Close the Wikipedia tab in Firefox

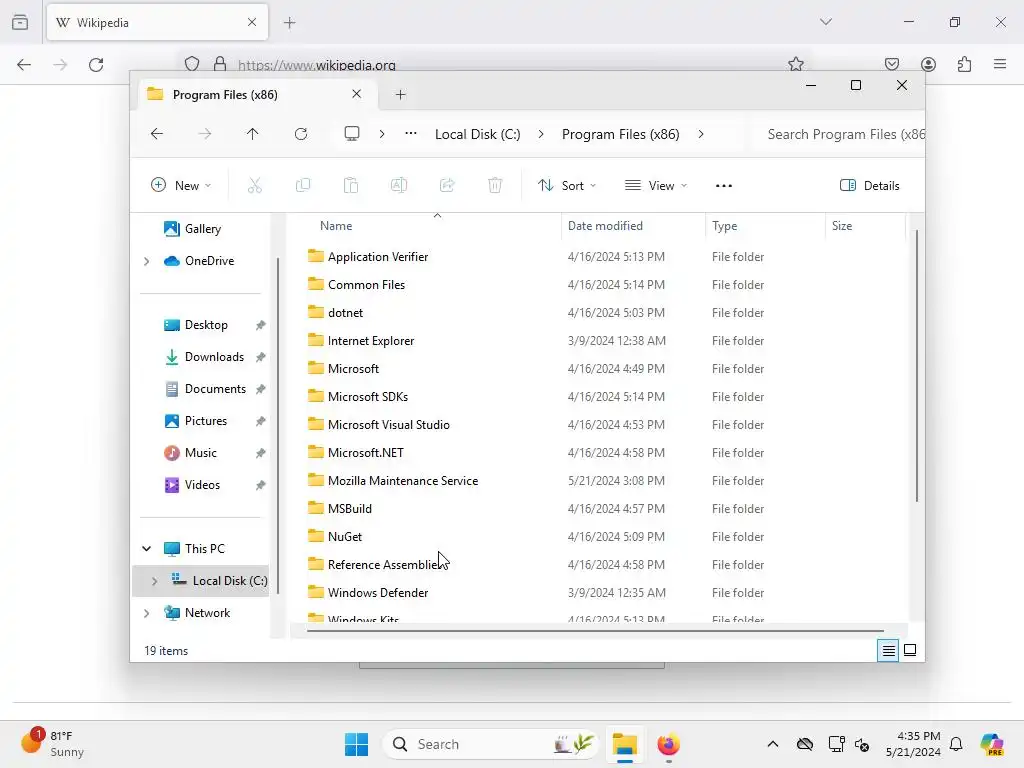tap(252, 22)
